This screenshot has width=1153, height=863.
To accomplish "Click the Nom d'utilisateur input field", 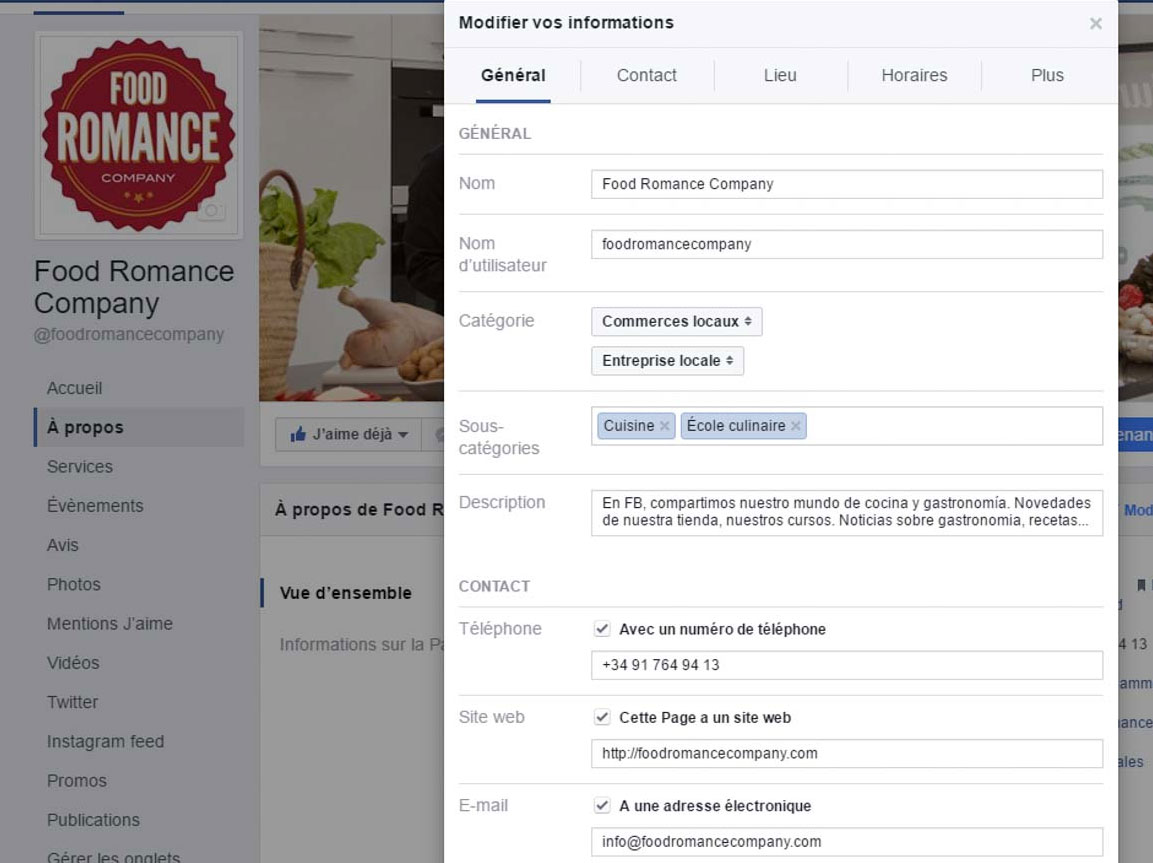I will (x=846, y=244).
